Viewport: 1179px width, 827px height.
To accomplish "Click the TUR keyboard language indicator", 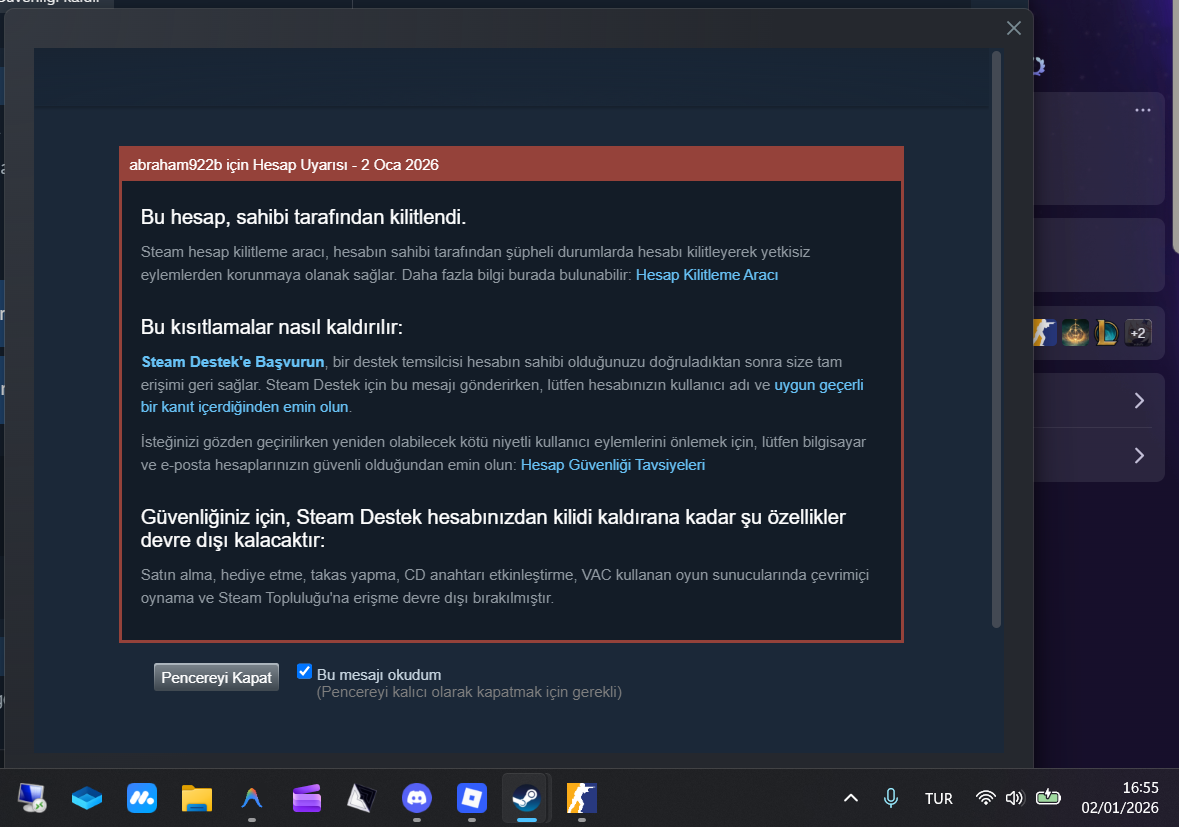I will (938, 798).
